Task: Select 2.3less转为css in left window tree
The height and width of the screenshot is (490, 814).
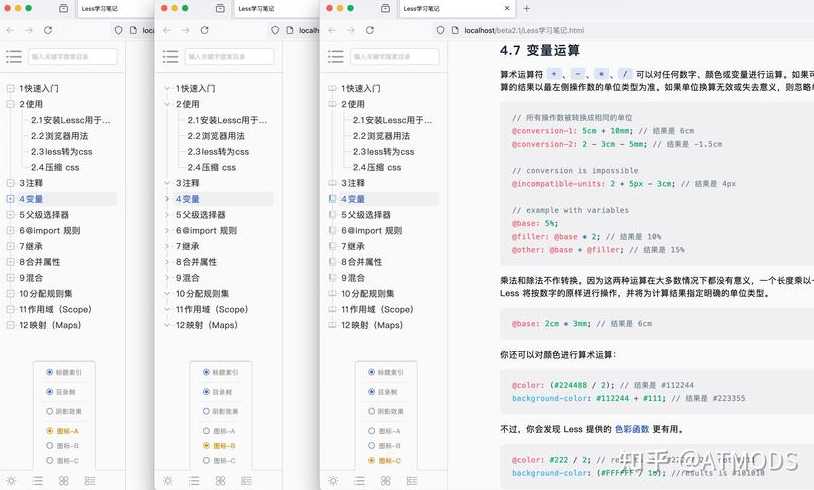Action: (x=61, y=152)
